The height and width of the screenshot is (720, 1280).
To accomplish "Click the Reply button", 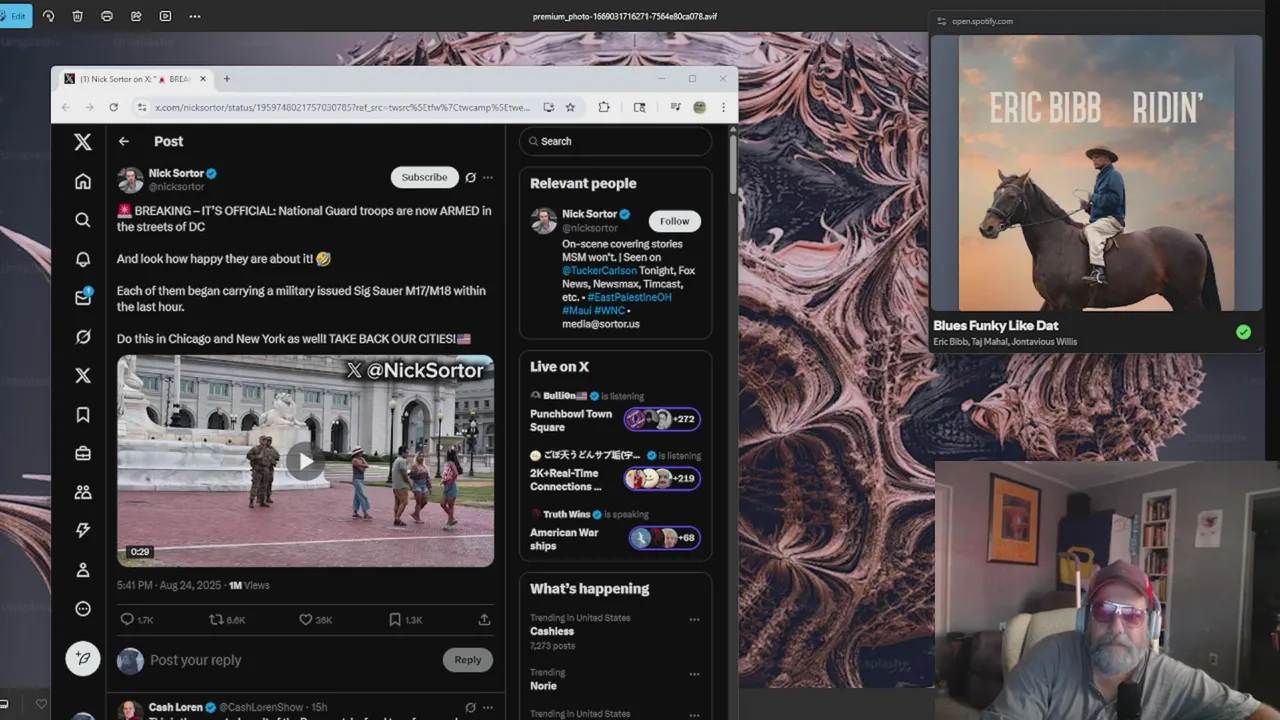I will 467,660.
